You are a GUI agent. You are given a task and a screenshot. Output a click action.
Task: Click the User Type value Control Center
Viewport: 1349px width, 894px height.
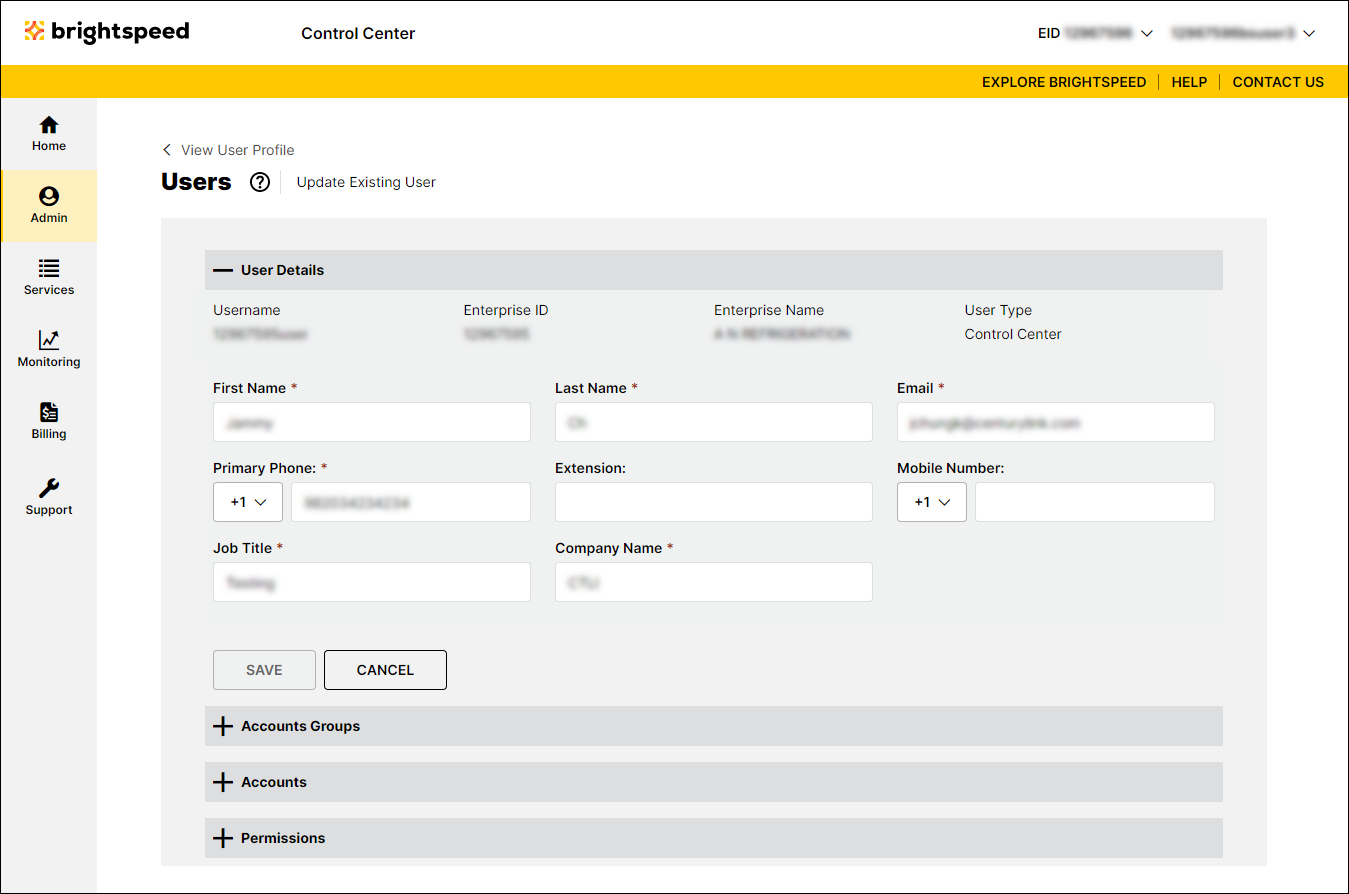click(1013, 334)
